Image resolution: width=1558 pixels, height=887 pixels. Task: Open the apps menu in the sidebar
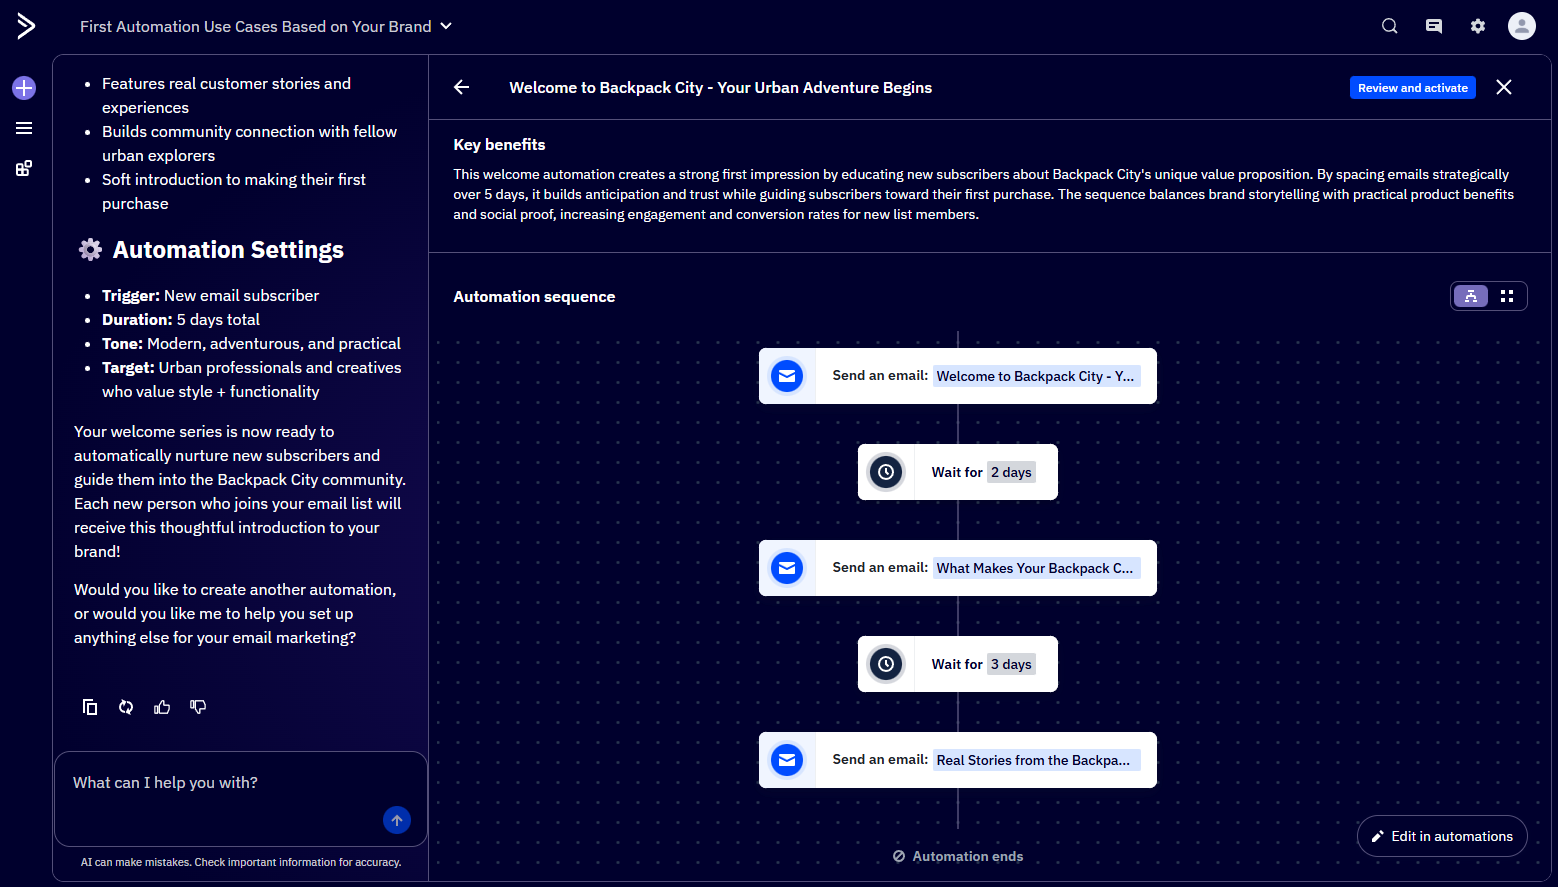click(23, 167)
